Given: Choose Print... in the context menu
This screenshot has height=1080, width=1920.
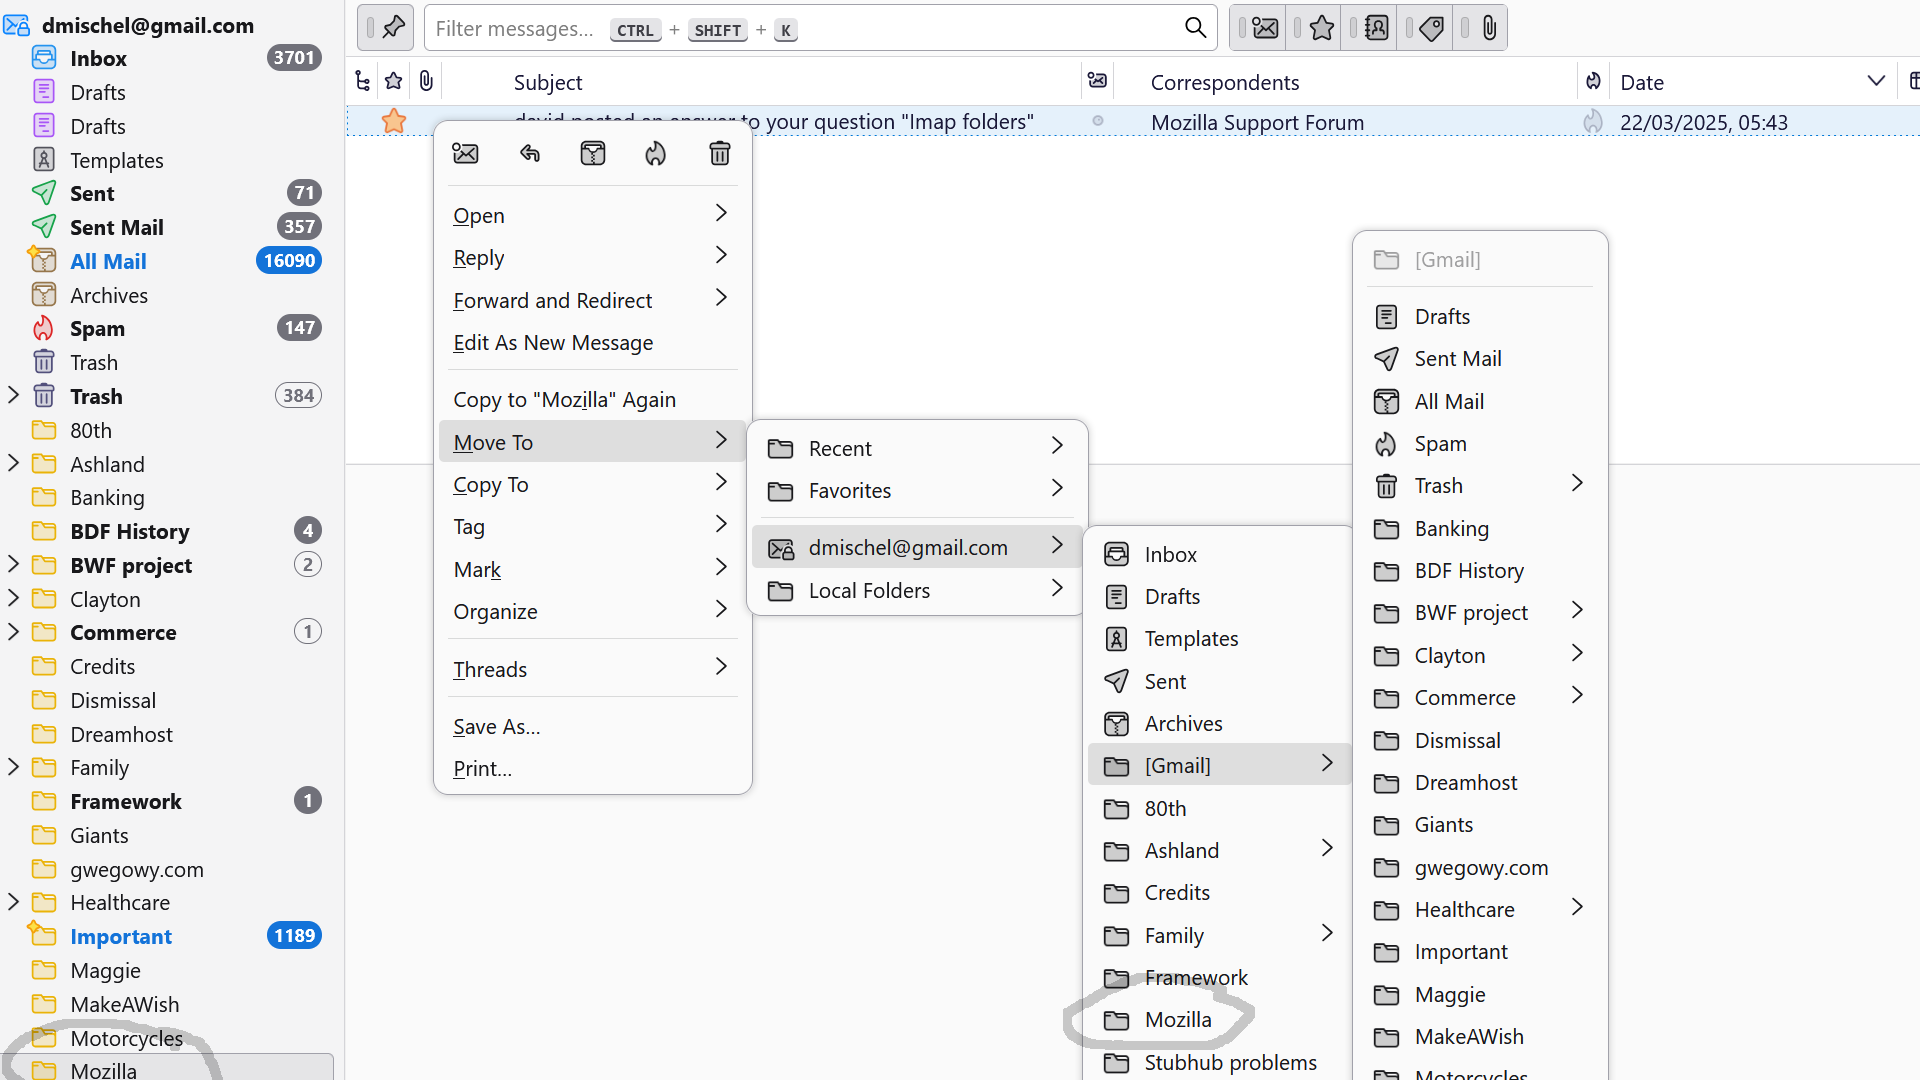Looking at the screenshot, I should pyautogui.click(x=592, y=768).
